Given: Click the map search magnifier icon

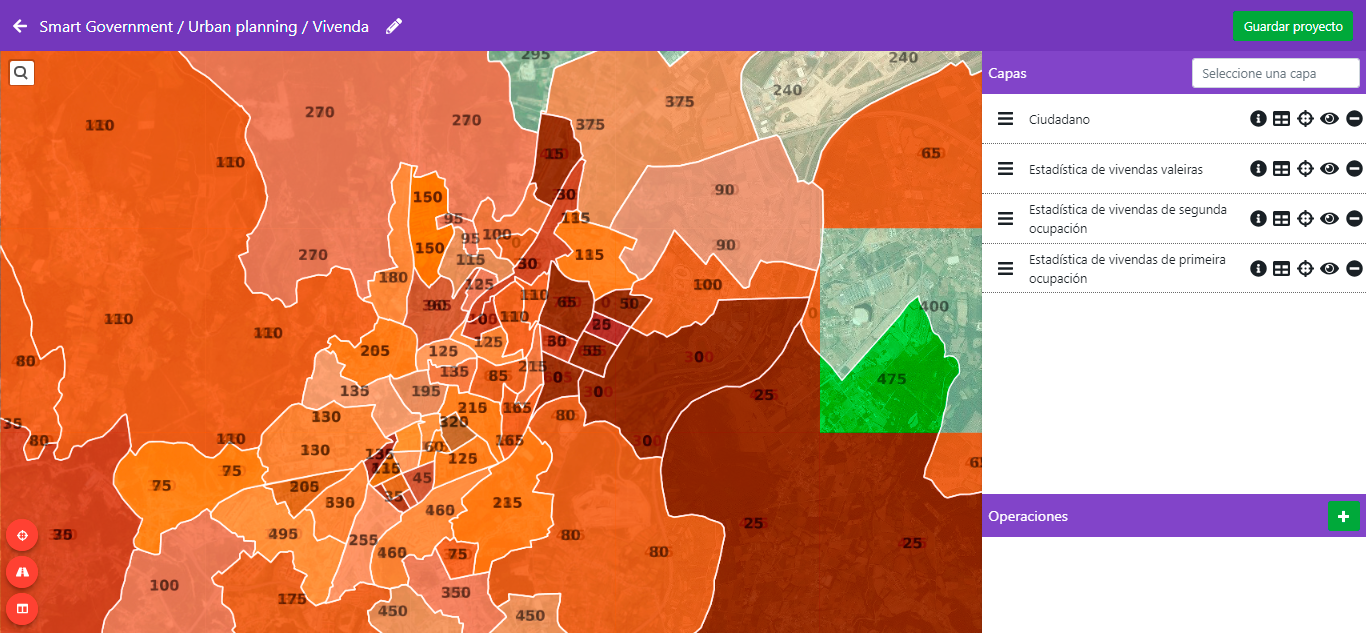Looking at the screenshot, I should pos(22,73).
